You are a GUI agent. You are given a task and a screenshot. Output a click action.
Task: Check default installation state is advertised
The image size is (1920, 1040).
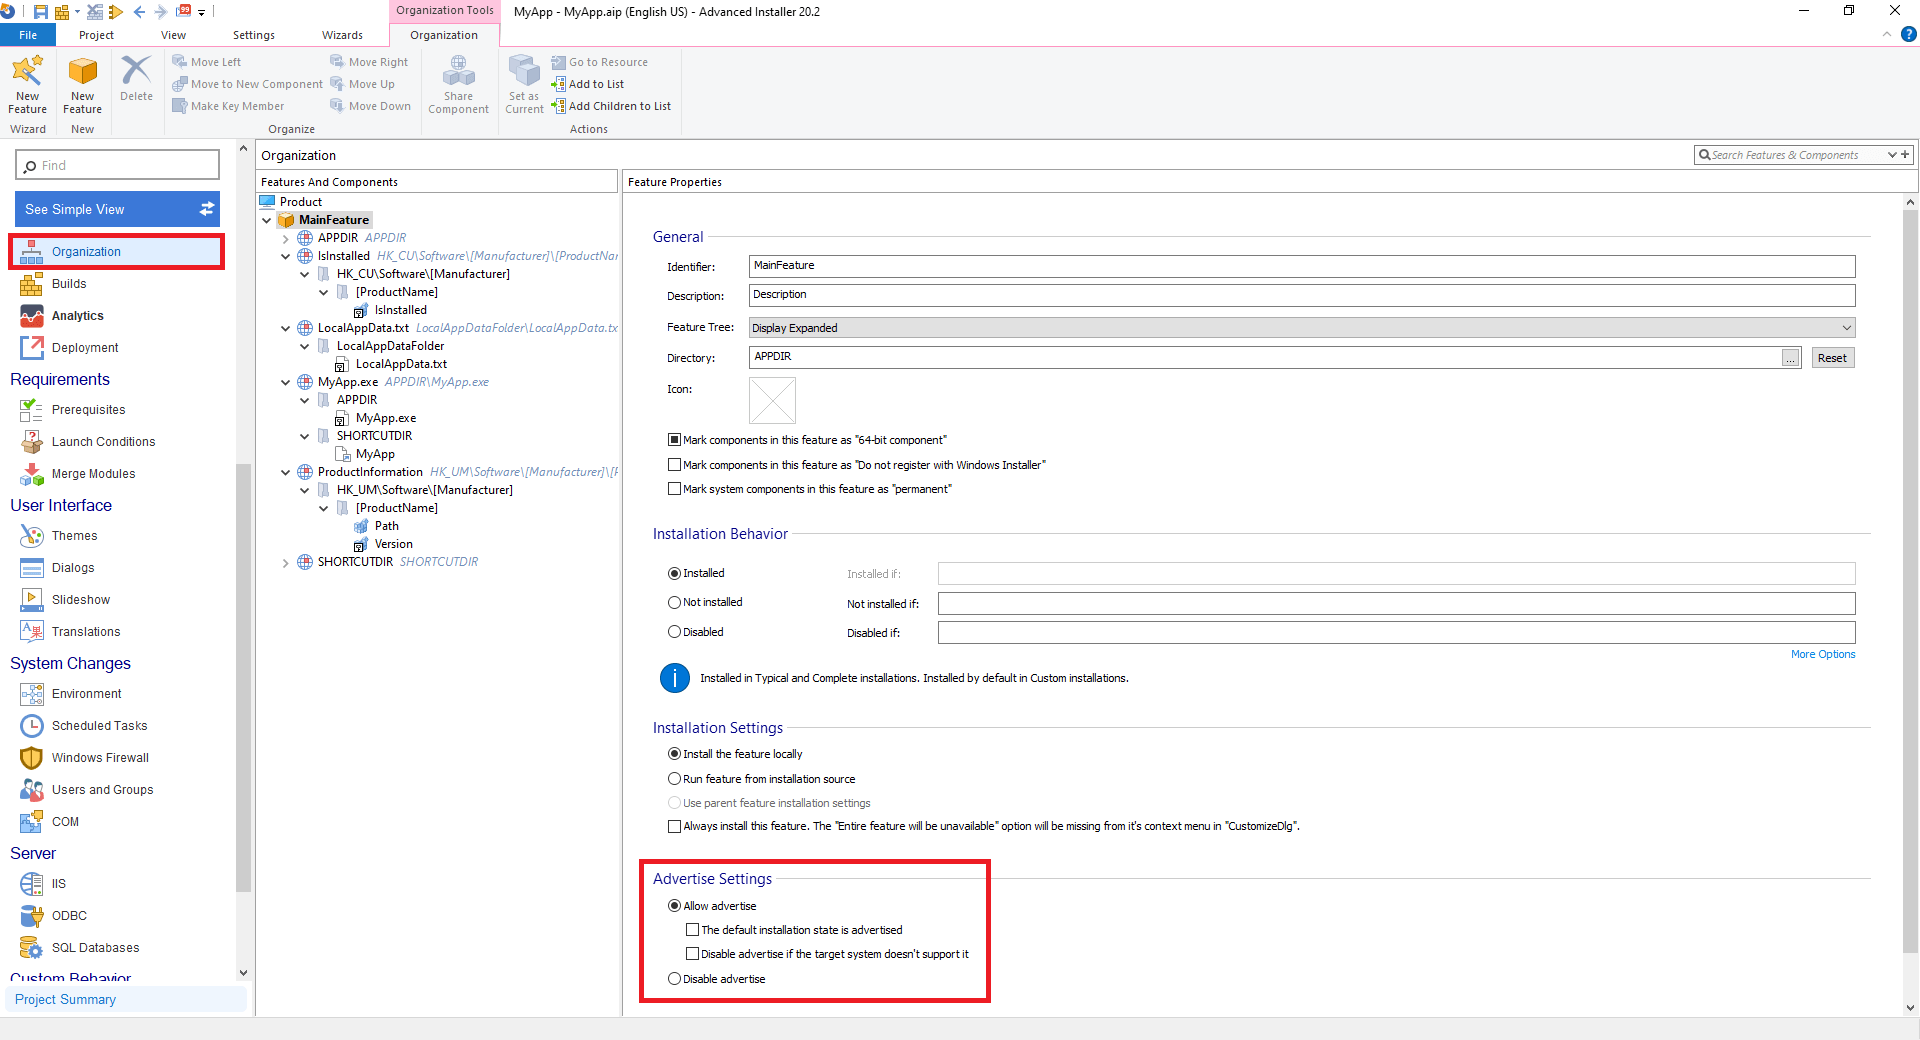point(692,930)
